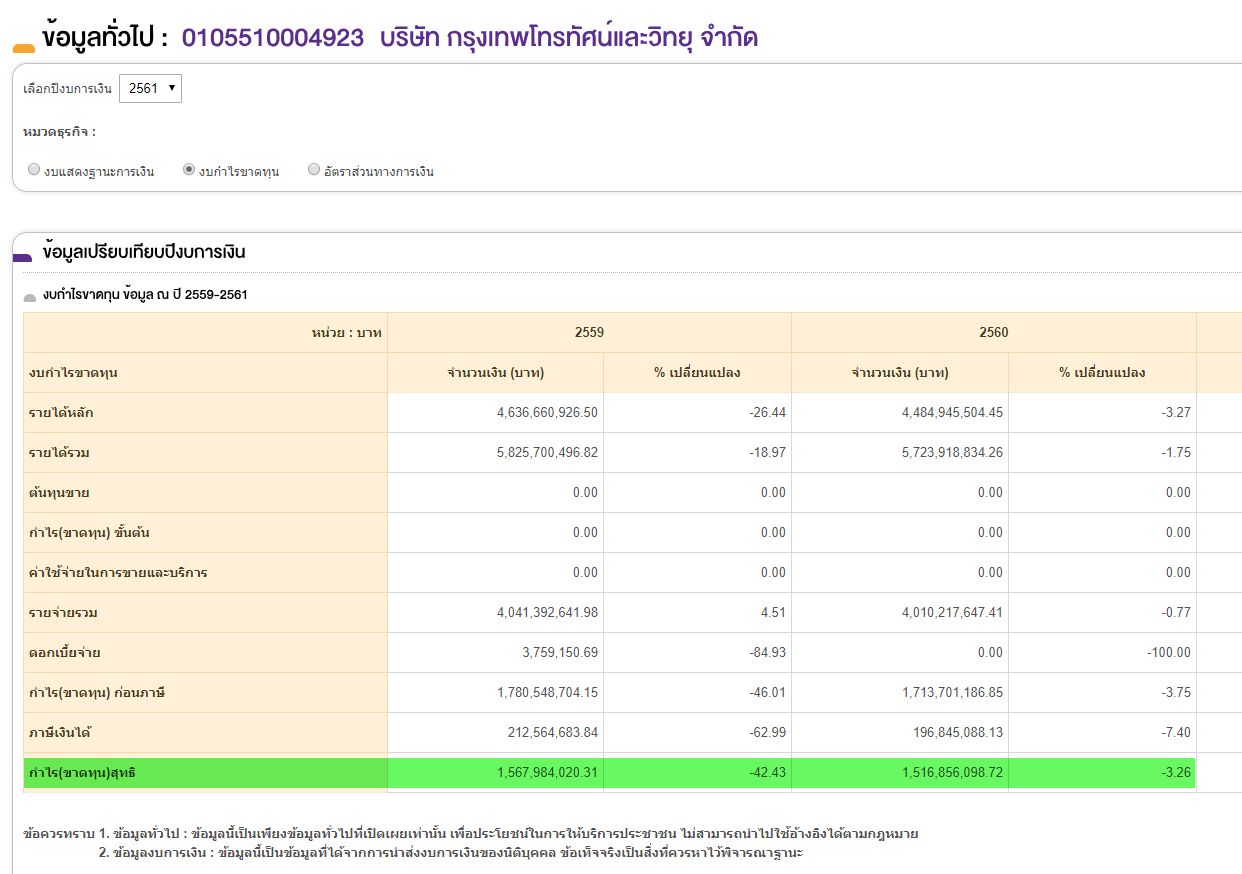The height and width of the screenshot is (874, 1242).
Task: Click the value 5,723,918,834.26
Action: click(x=952, y=453)
